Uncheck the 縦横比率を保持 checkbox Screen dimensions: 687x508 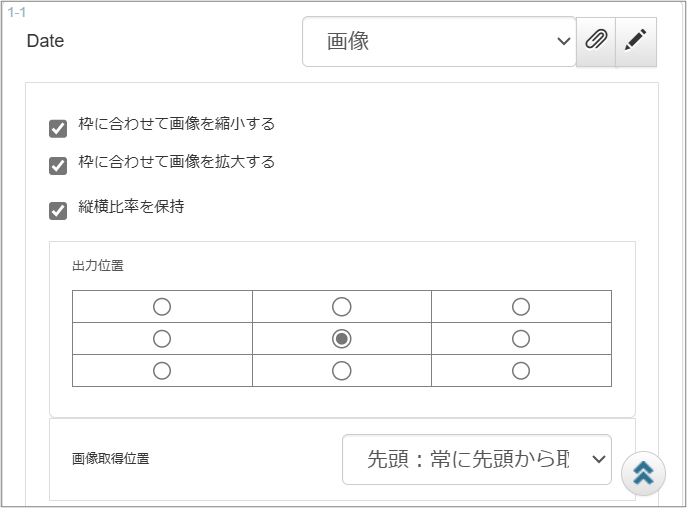point(58,210)
